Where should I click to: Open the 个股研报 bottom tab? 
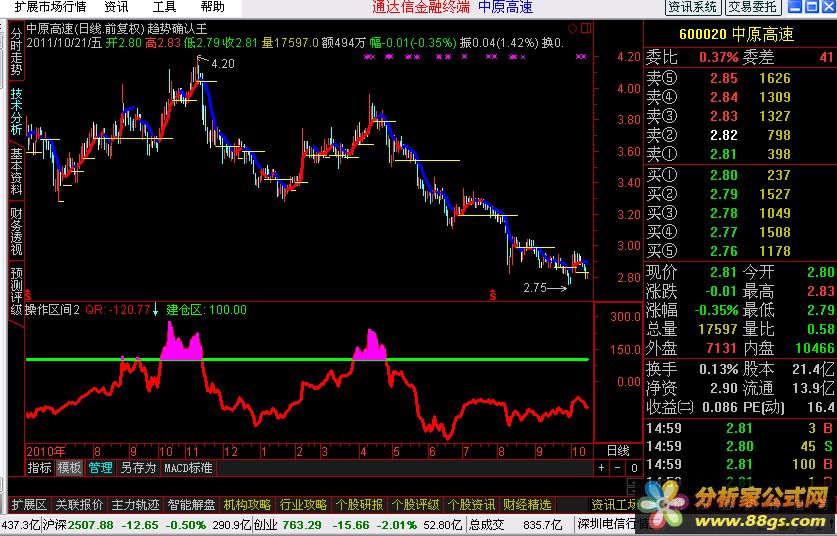(360, 505)
